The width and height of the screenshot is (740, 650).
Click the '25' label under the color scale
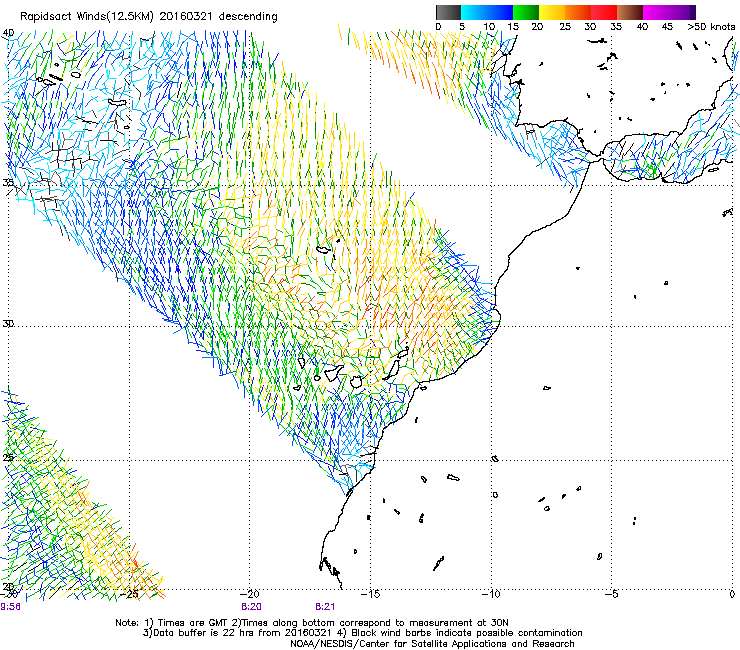(565, 26)
